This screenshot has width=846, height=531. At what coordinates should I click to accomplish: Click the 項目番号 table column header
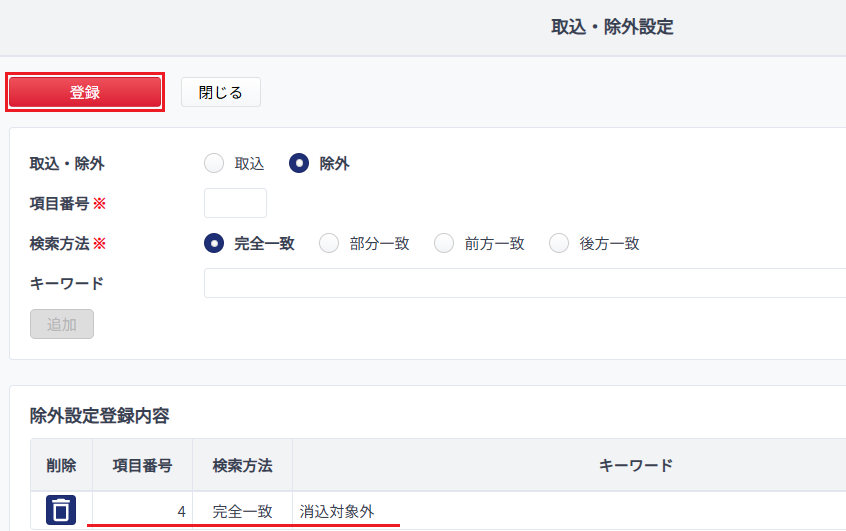142,465
